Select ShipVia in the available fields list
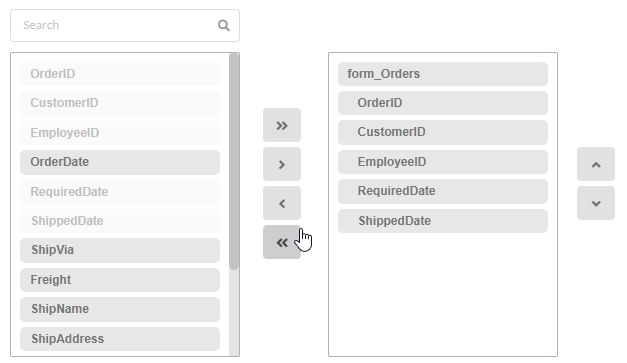 (x=120, y=250)
